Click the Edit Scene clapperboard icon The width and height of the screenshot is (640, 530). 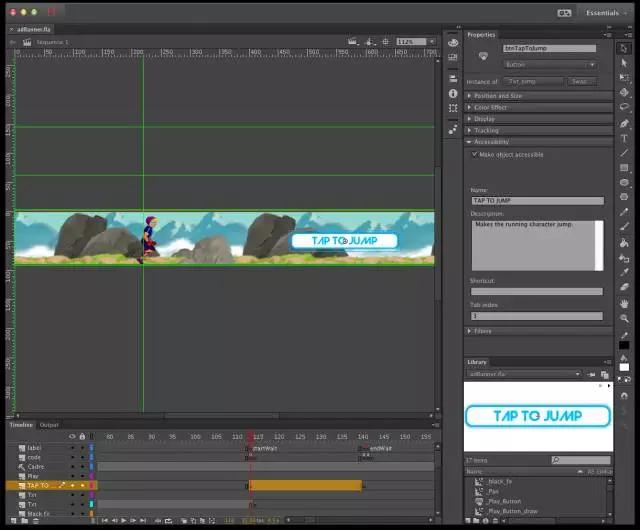coord(353,42)
